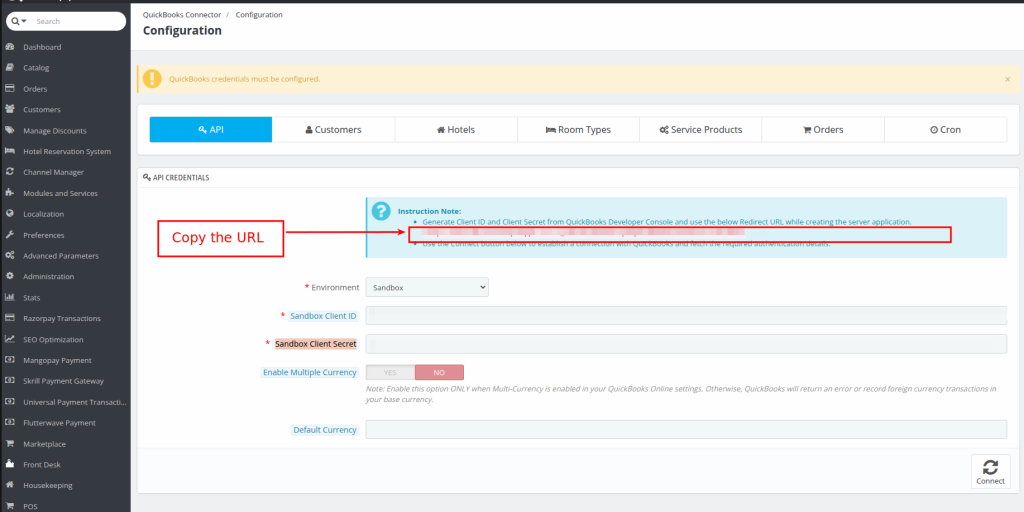Screen dimensions: 1024x512
Task: Click the Channel Manager refresh icon
Action: pyautogui.click(x=10, y=172)
